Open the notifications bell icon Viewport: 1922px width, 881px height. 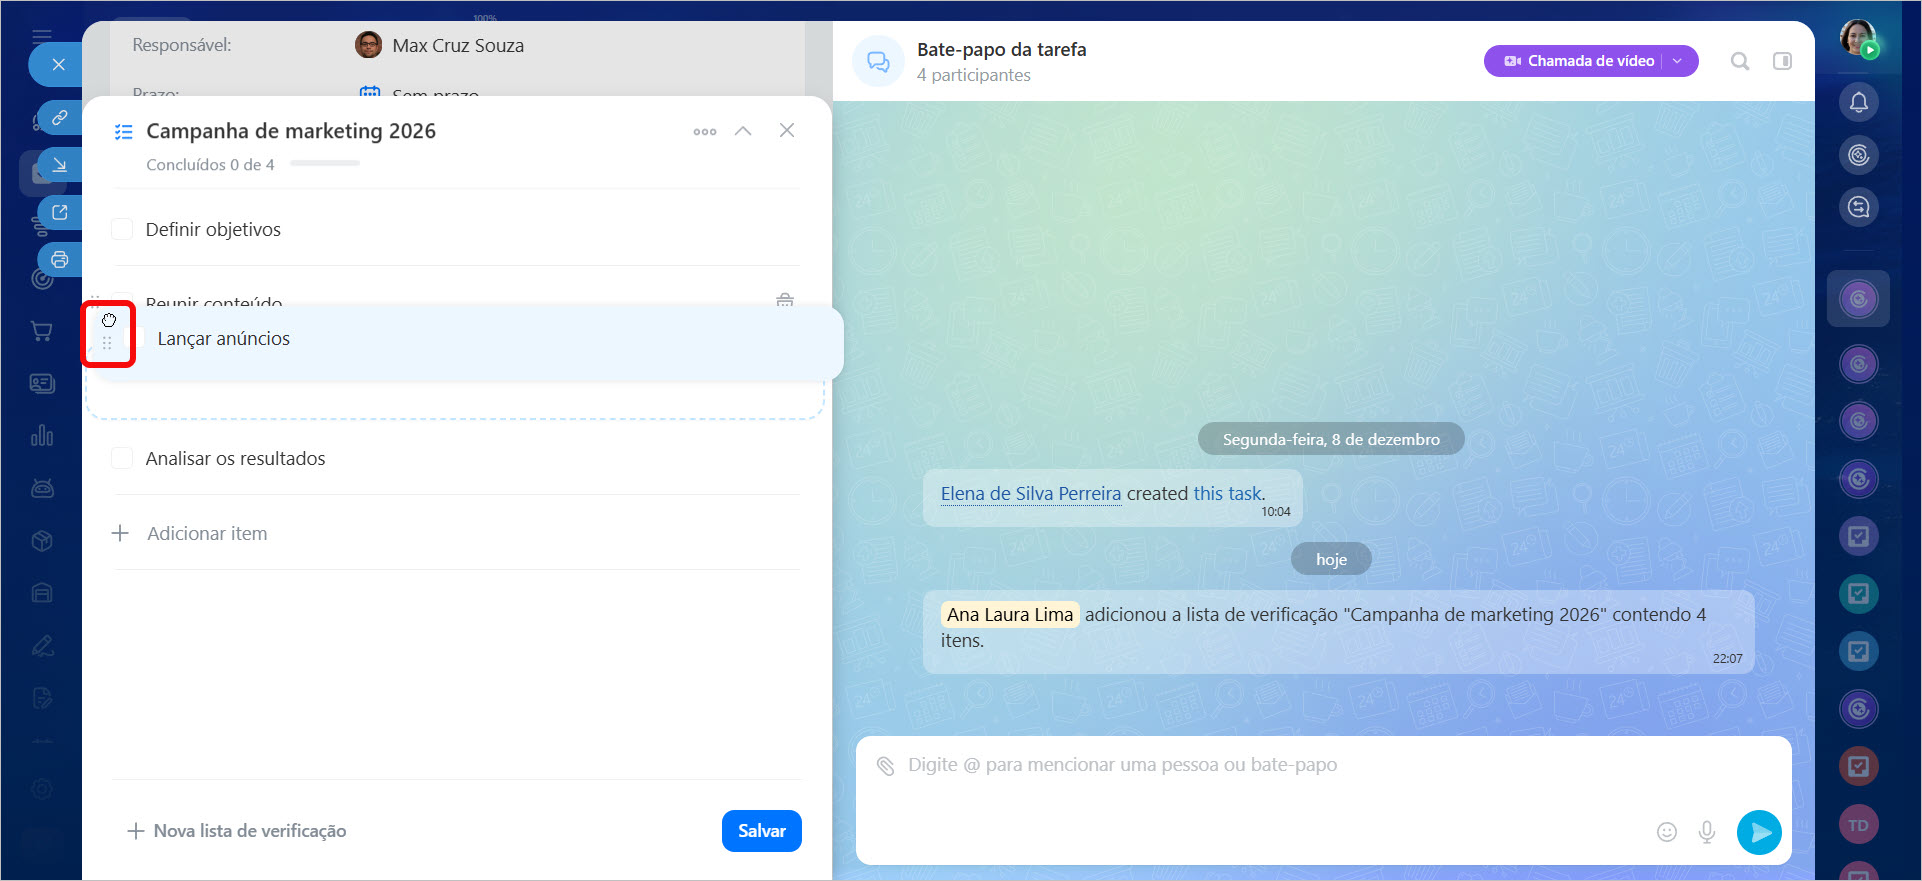pyautogui.click(x=1858, y=102)
